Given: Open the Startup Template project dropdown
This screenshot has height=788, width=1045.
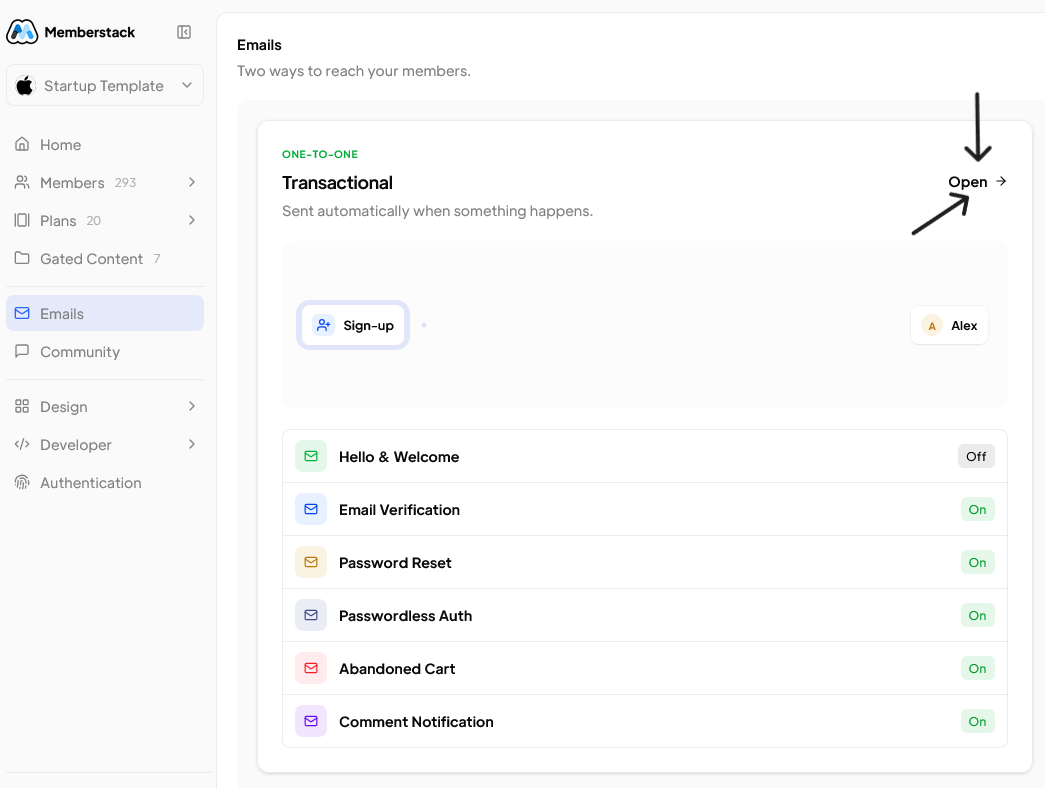Looking at the screenshot, I should [105, 85].
